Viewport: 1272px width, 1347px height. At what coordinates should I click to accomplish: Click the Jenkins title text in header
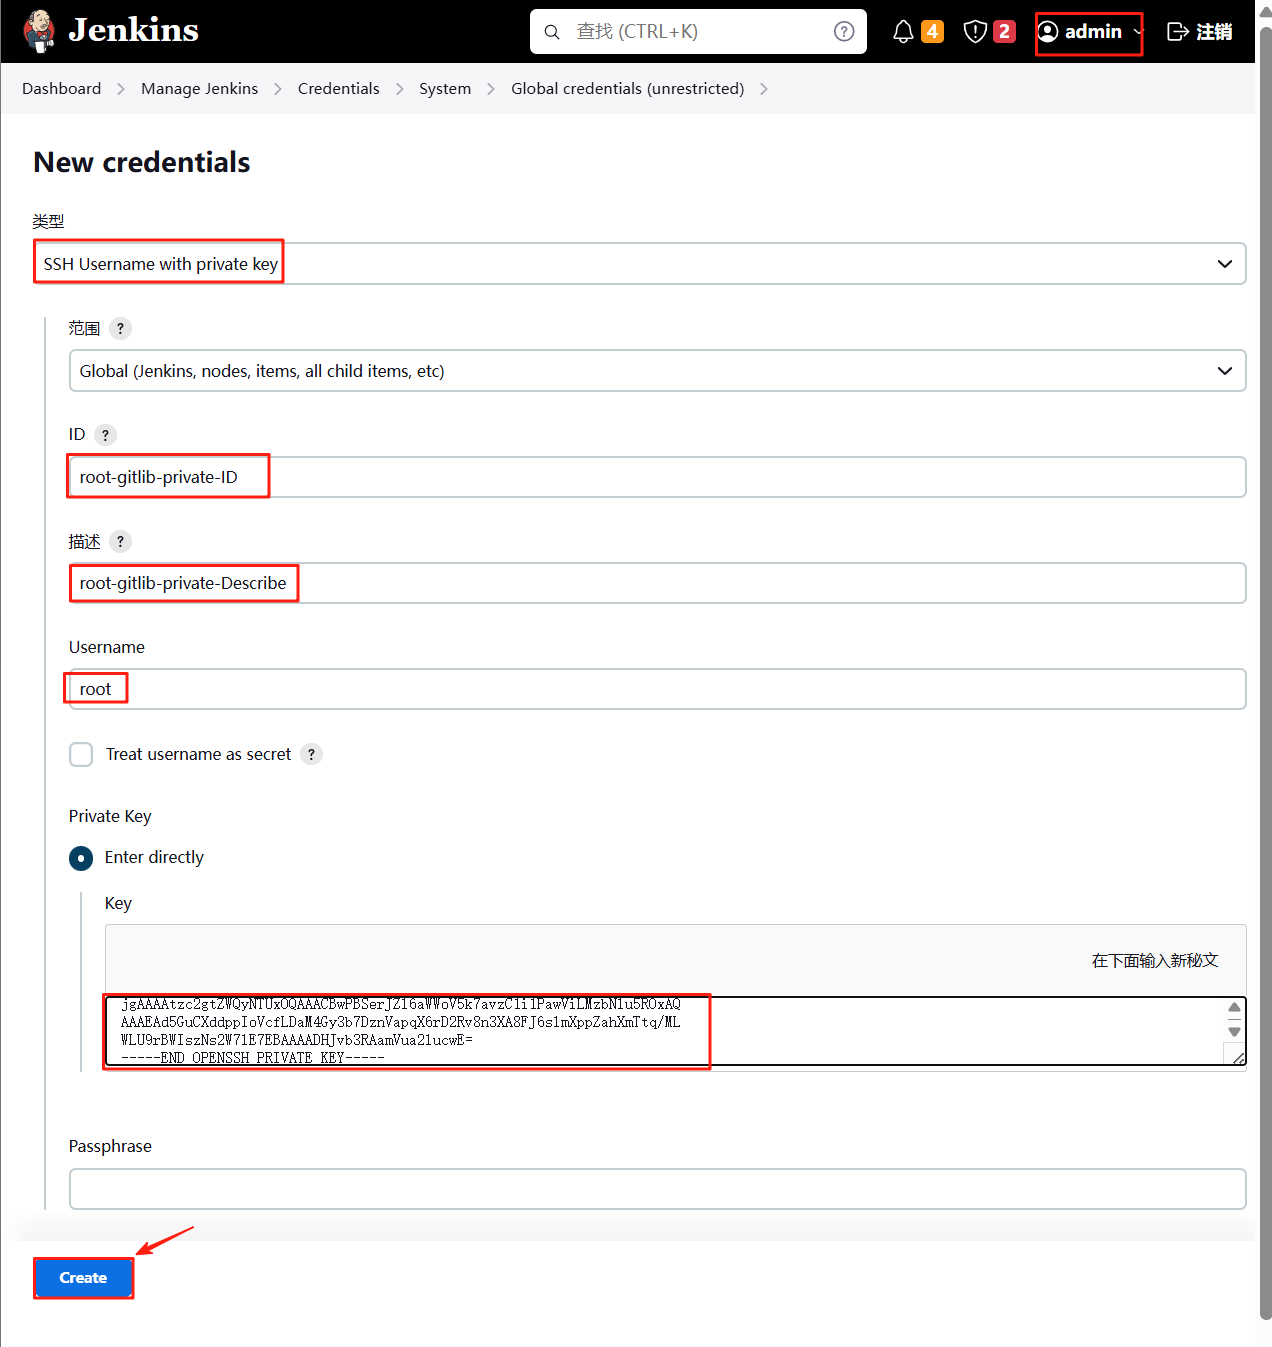tap(133, 31)
